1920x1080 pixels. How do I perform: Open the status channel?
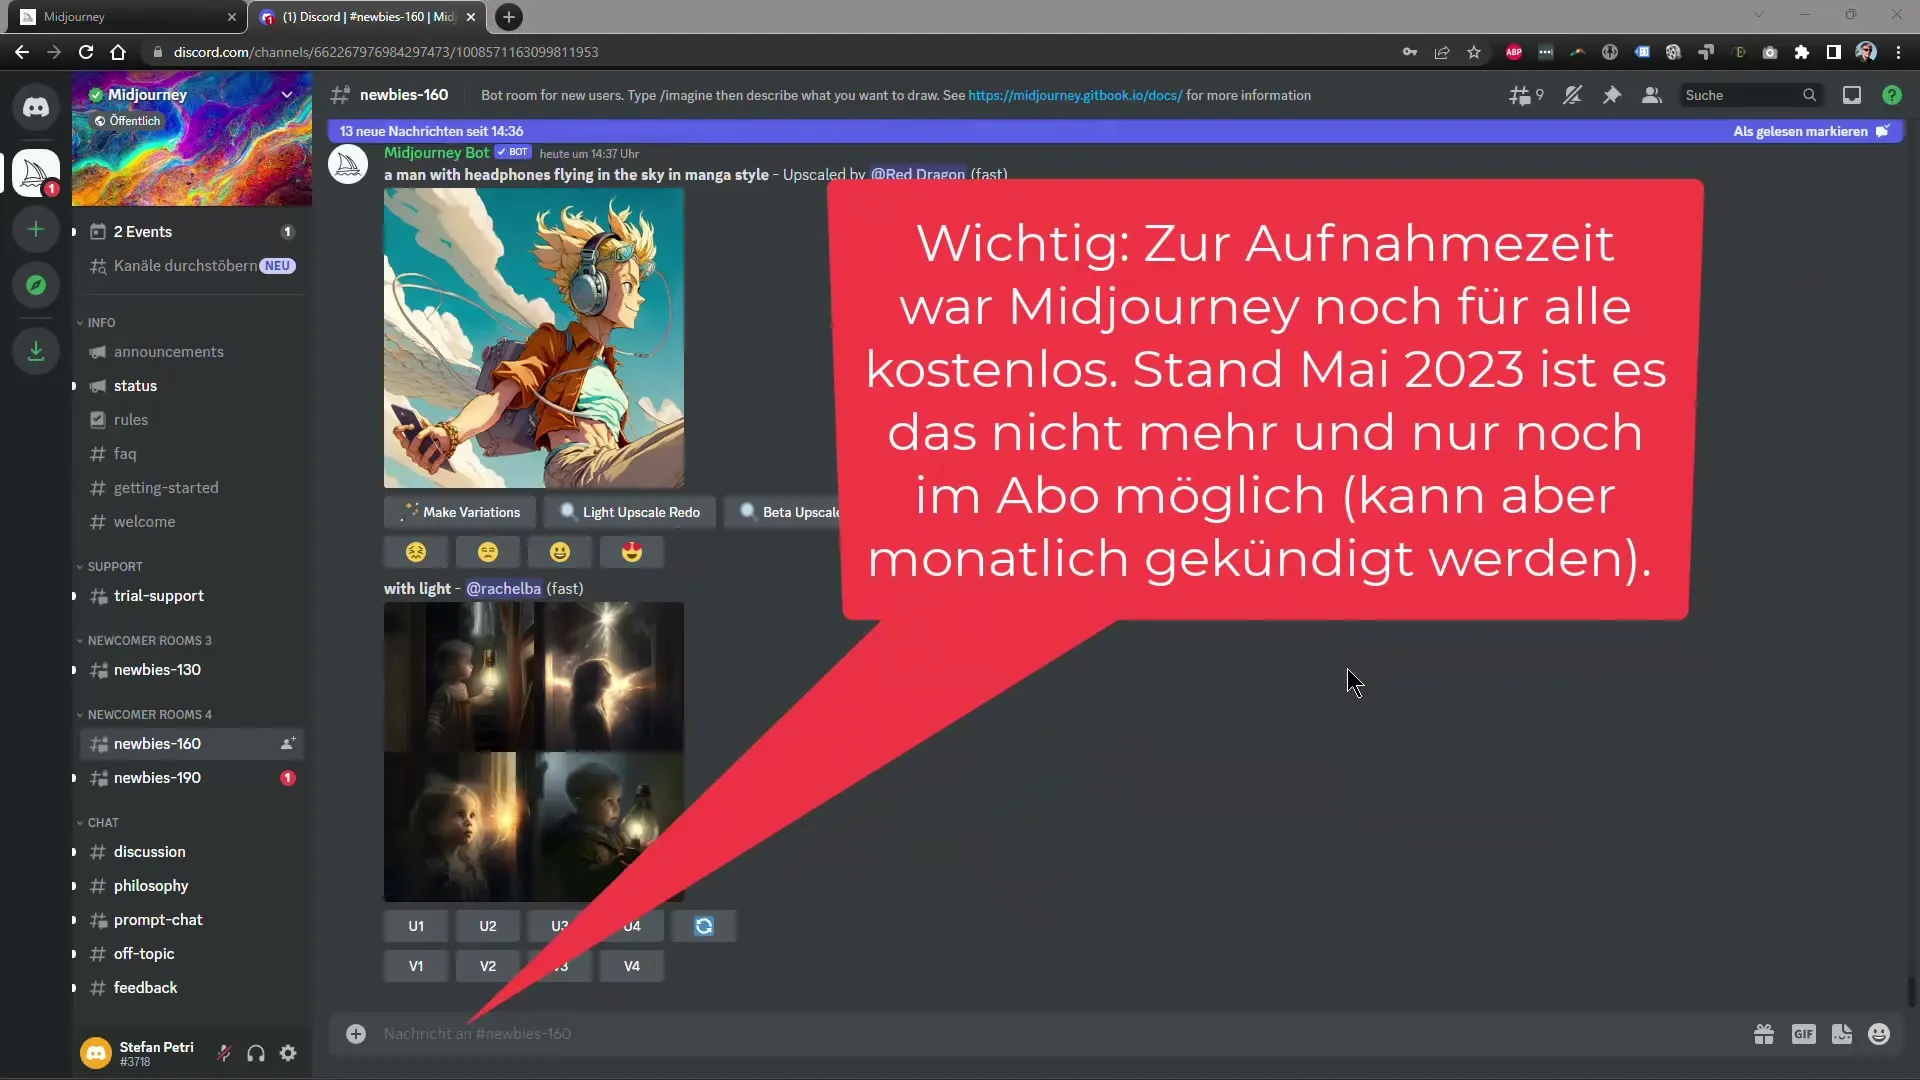pos(191,386)
